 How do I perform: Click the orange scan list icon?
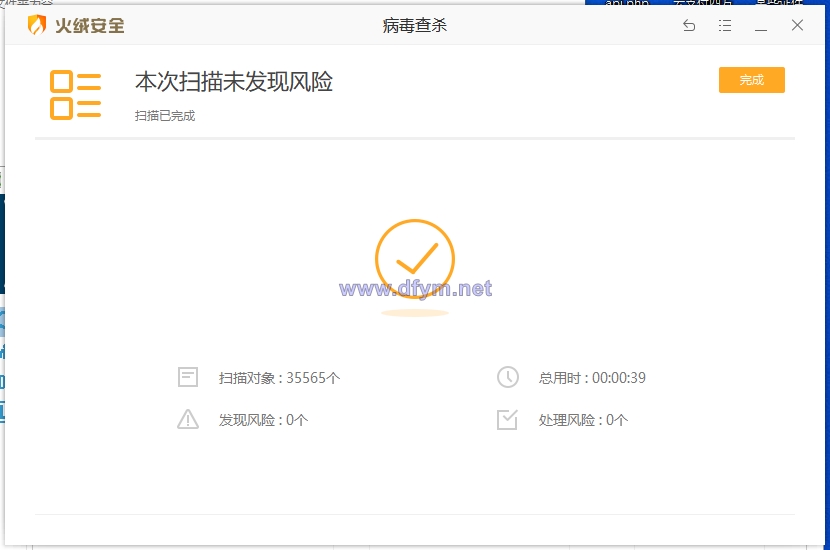[x=75, y=95]
